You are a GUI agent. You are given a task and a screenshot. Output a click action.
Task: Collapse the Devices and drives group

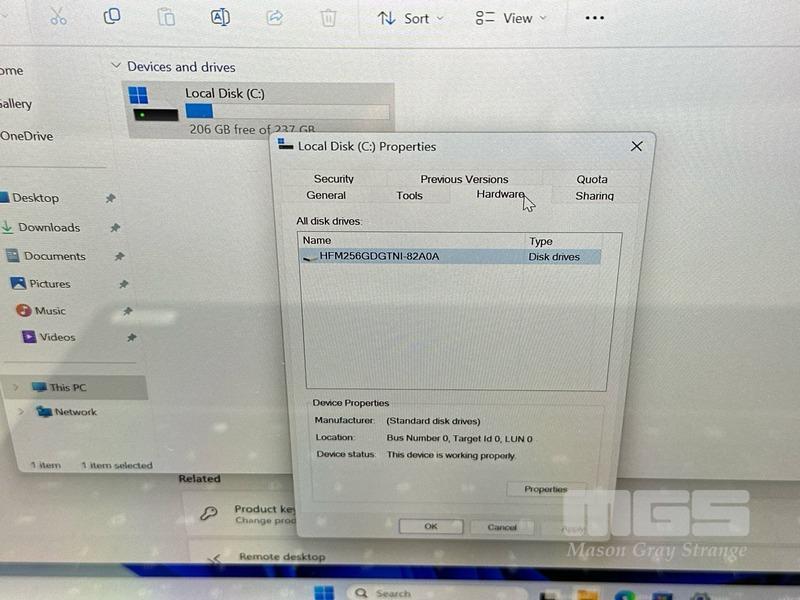click(x=116, y=67)
